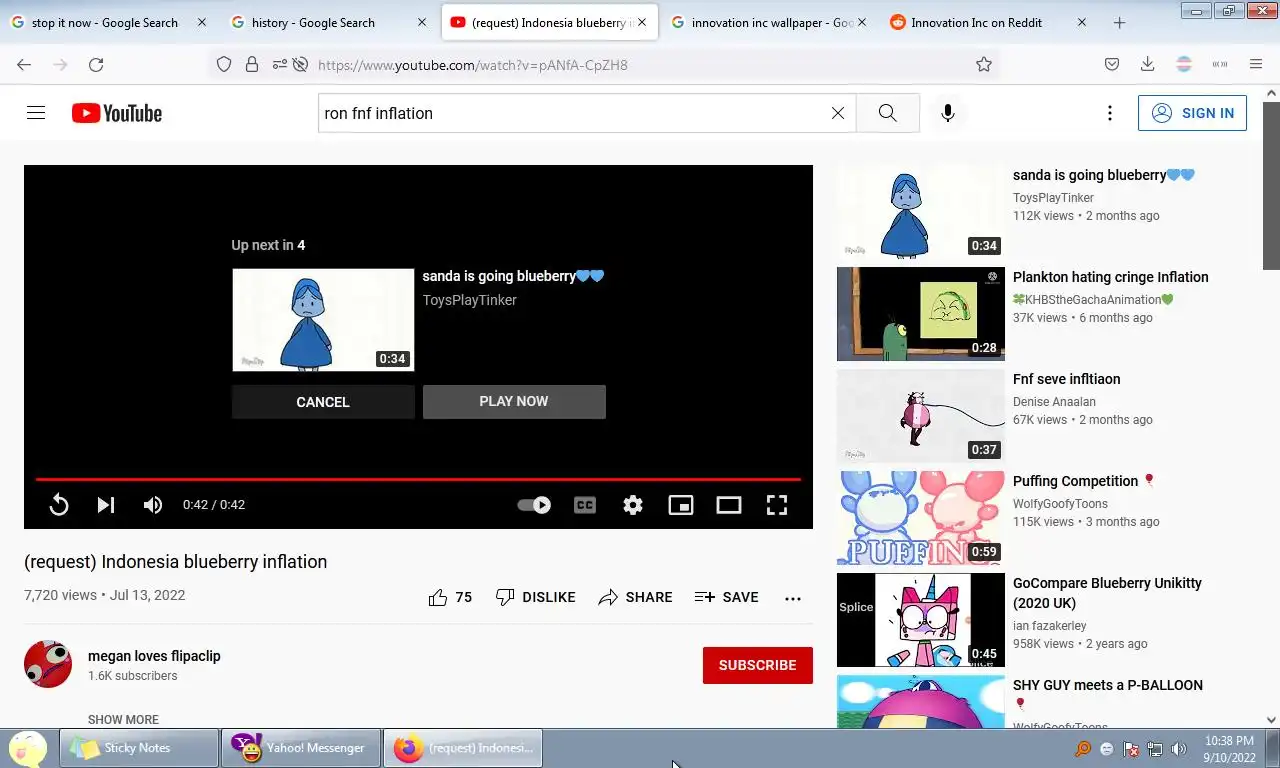1280x768 pixels.
Task: Seek on the red video progress bar
Action: 418,480
